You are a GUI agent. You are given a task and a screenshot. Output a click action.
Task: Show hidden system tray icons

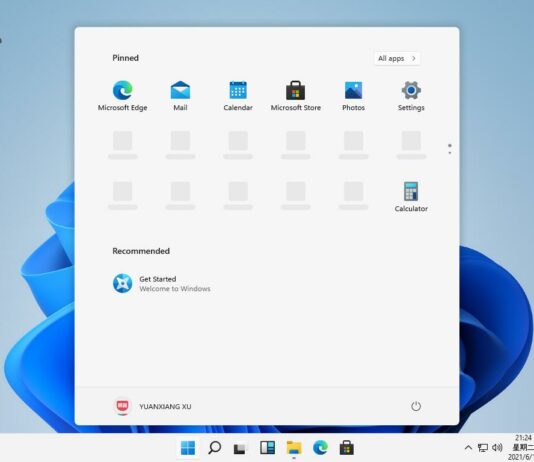[468, 448]
